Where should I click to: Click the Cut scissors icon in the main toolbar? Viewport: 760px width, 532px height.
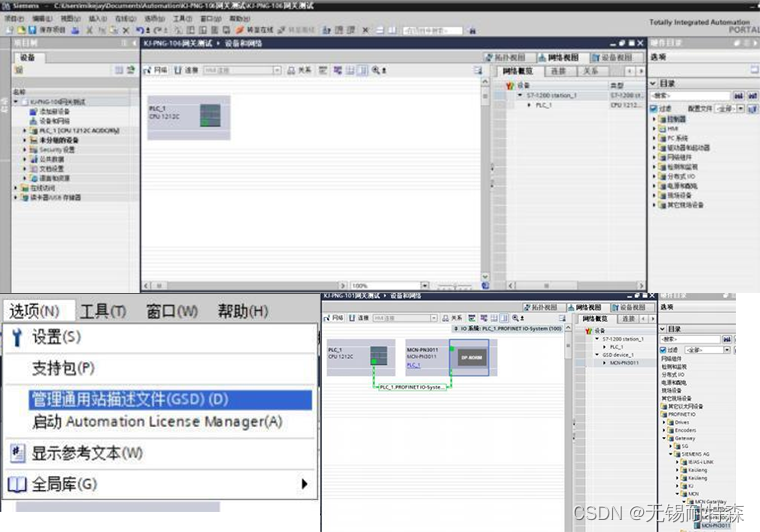tap(89, 30)
